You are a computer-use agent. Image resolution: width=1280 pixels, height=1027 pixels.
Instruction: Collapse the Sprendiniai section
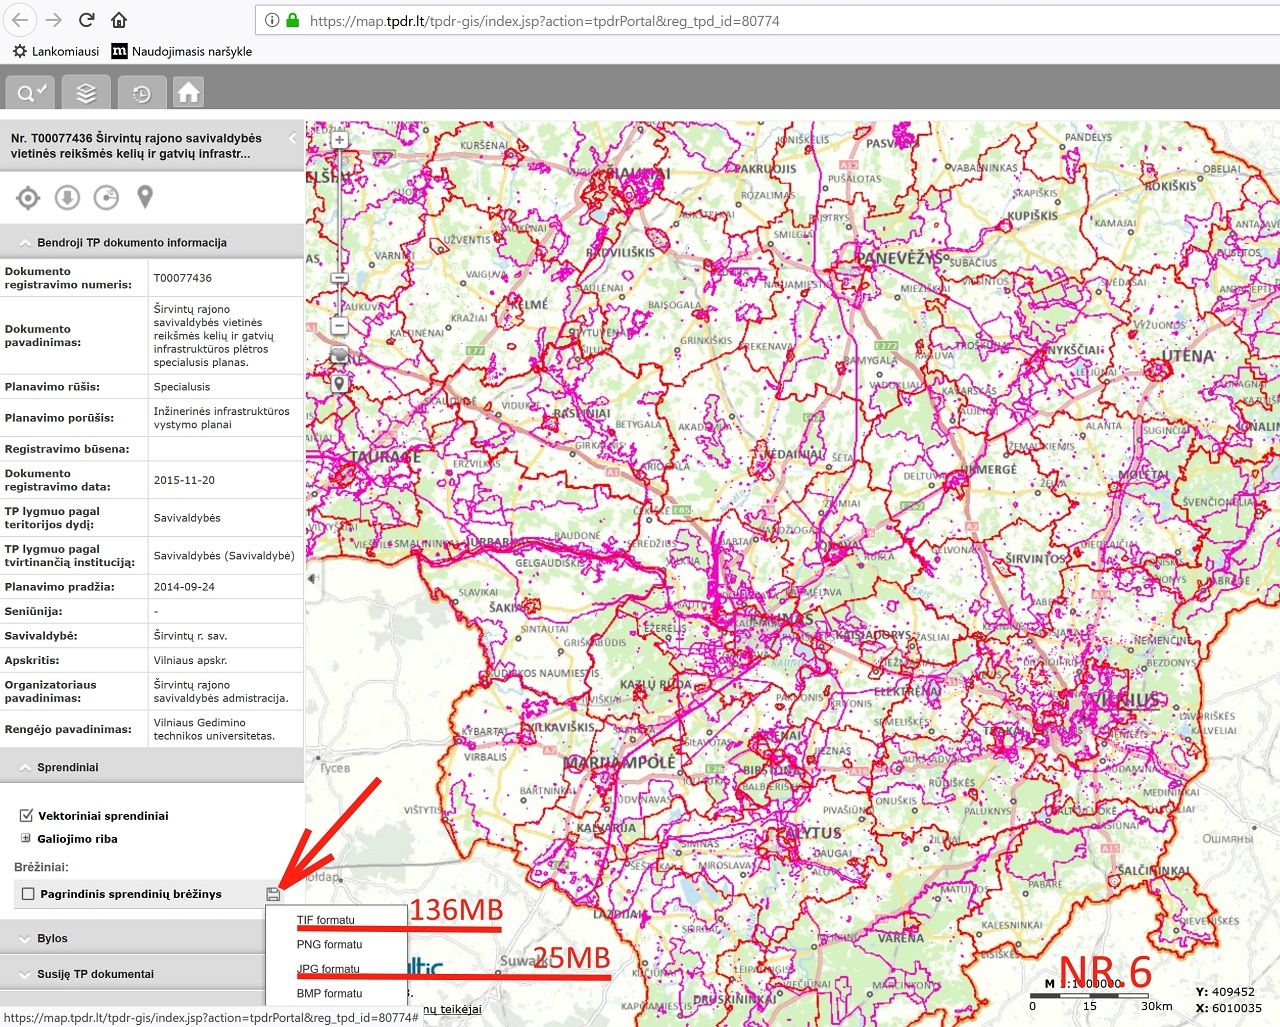151,767
